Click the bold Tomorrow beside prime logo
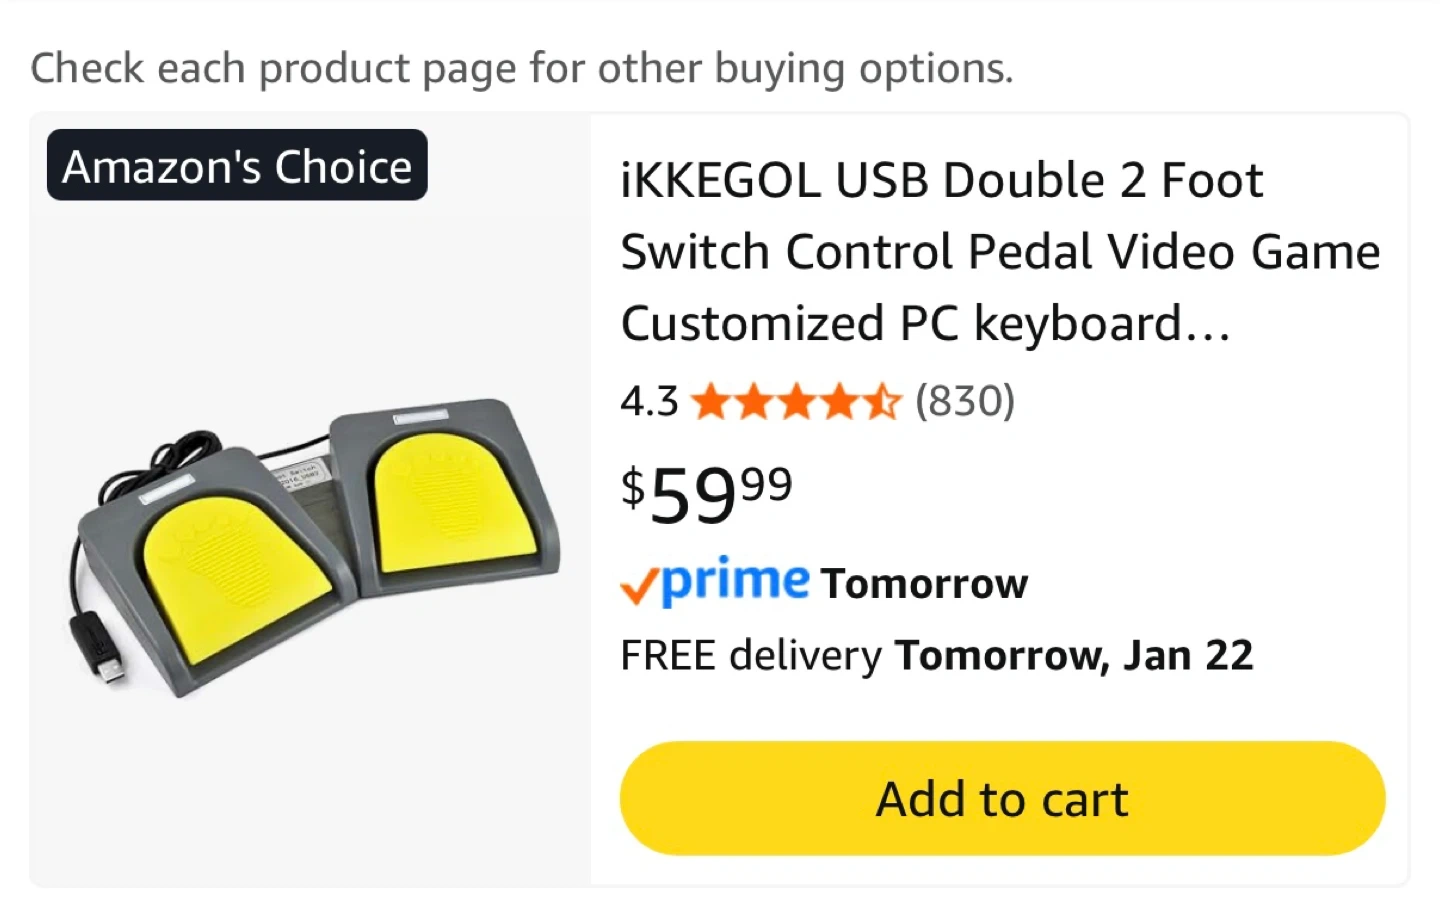 tap(924, 584)
